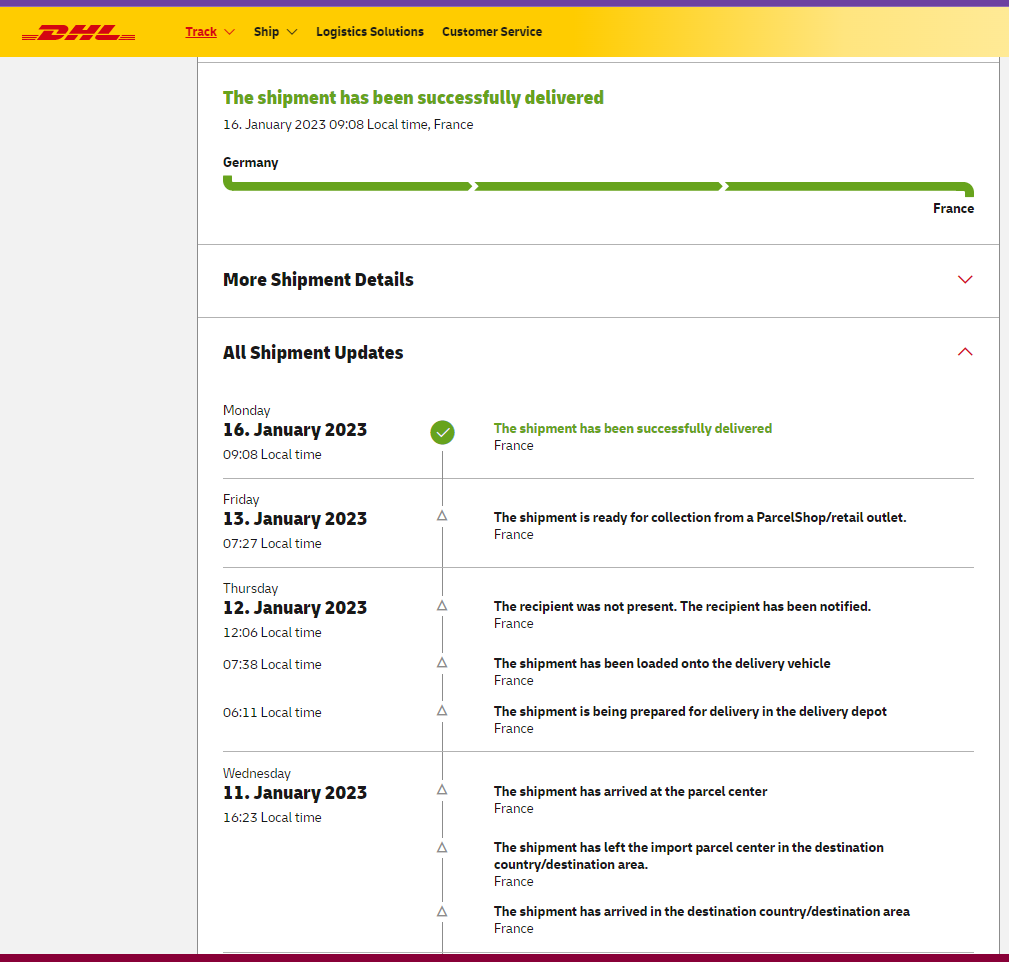Image resolution: width=1009 pixels, height=962 pixels.
Task: Click triangle marker for delivery depot preparation
Action: click(x=442, y=711)
